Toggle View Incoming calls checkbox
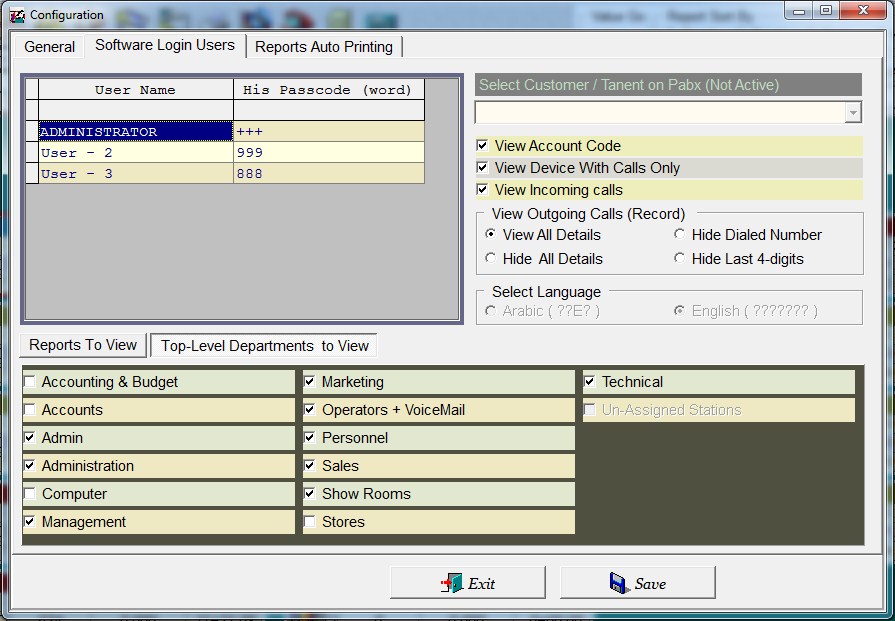Viewport: 895px width, 621px height. tap(482, 189)
